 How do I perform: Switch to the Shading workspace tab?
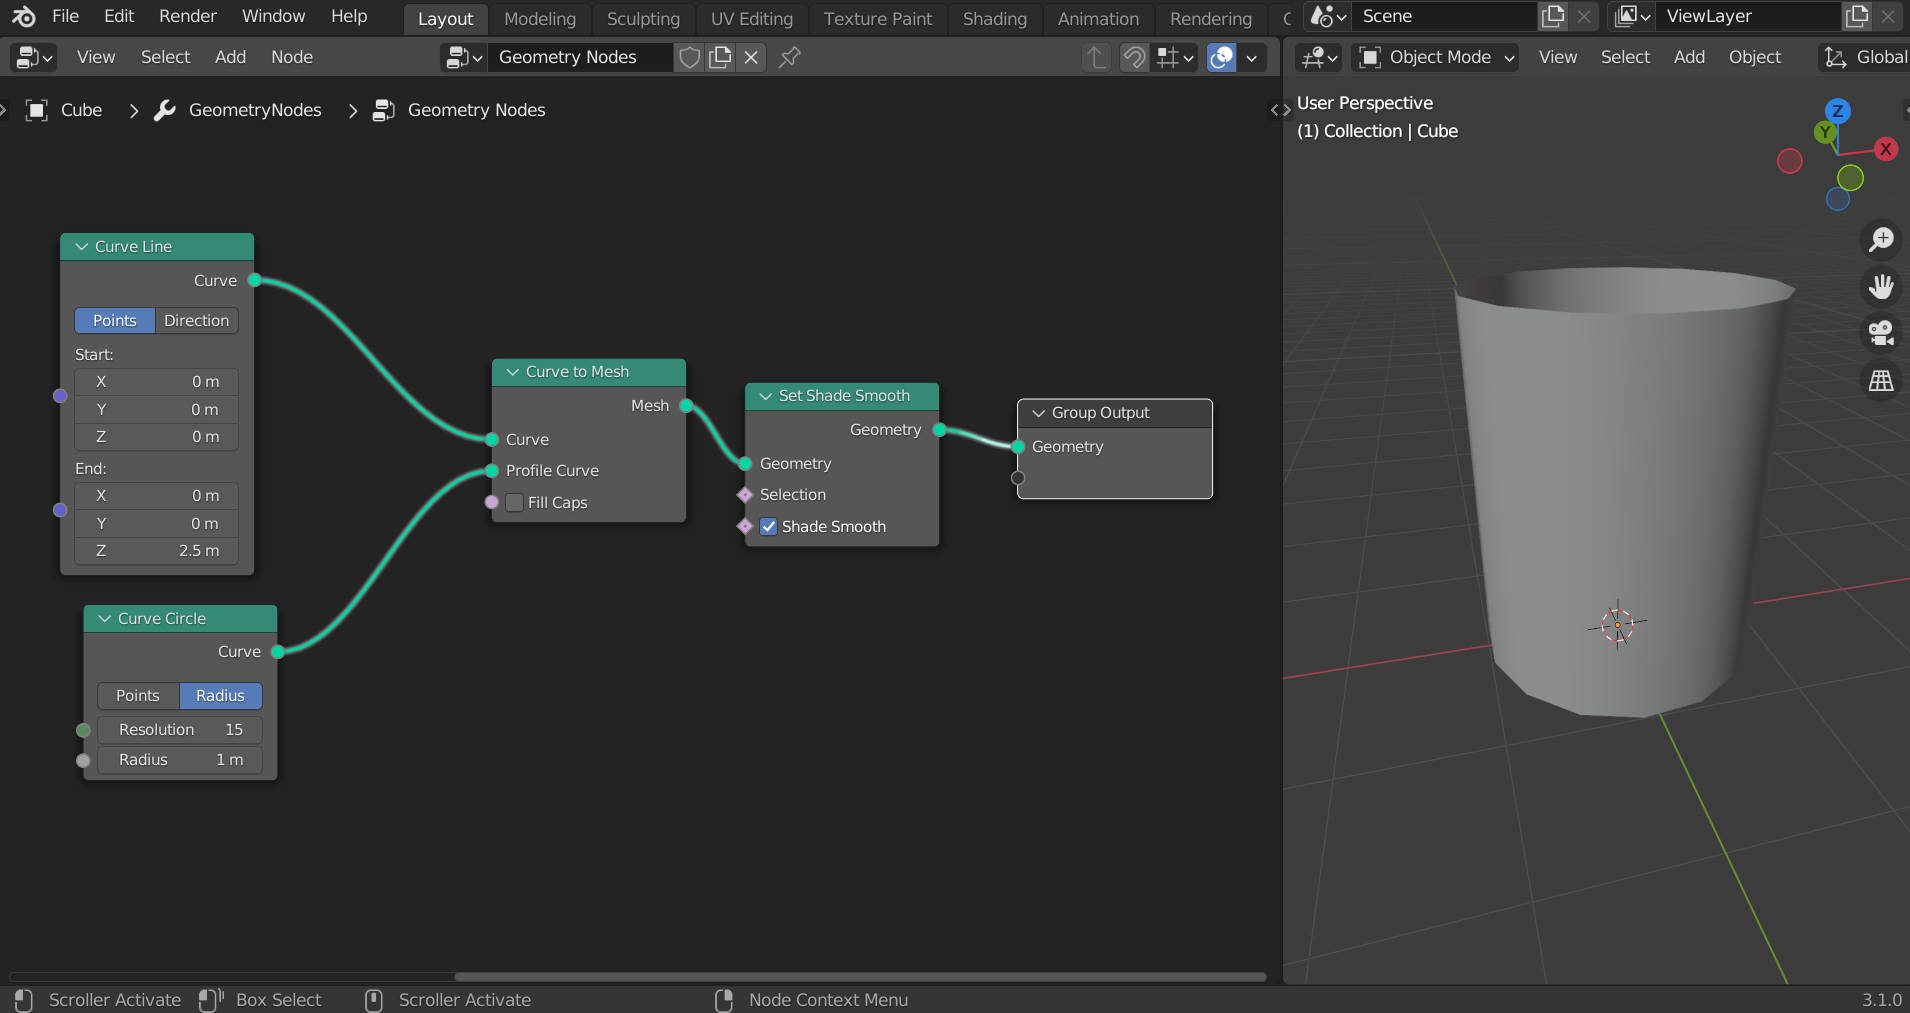[x=994, y=18]
